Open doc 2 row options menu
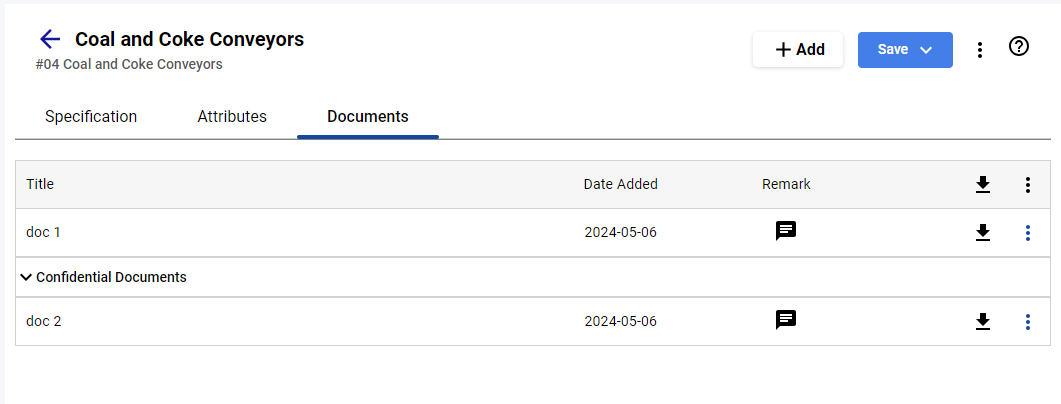1061x404 pixels. pos(1027,321)
